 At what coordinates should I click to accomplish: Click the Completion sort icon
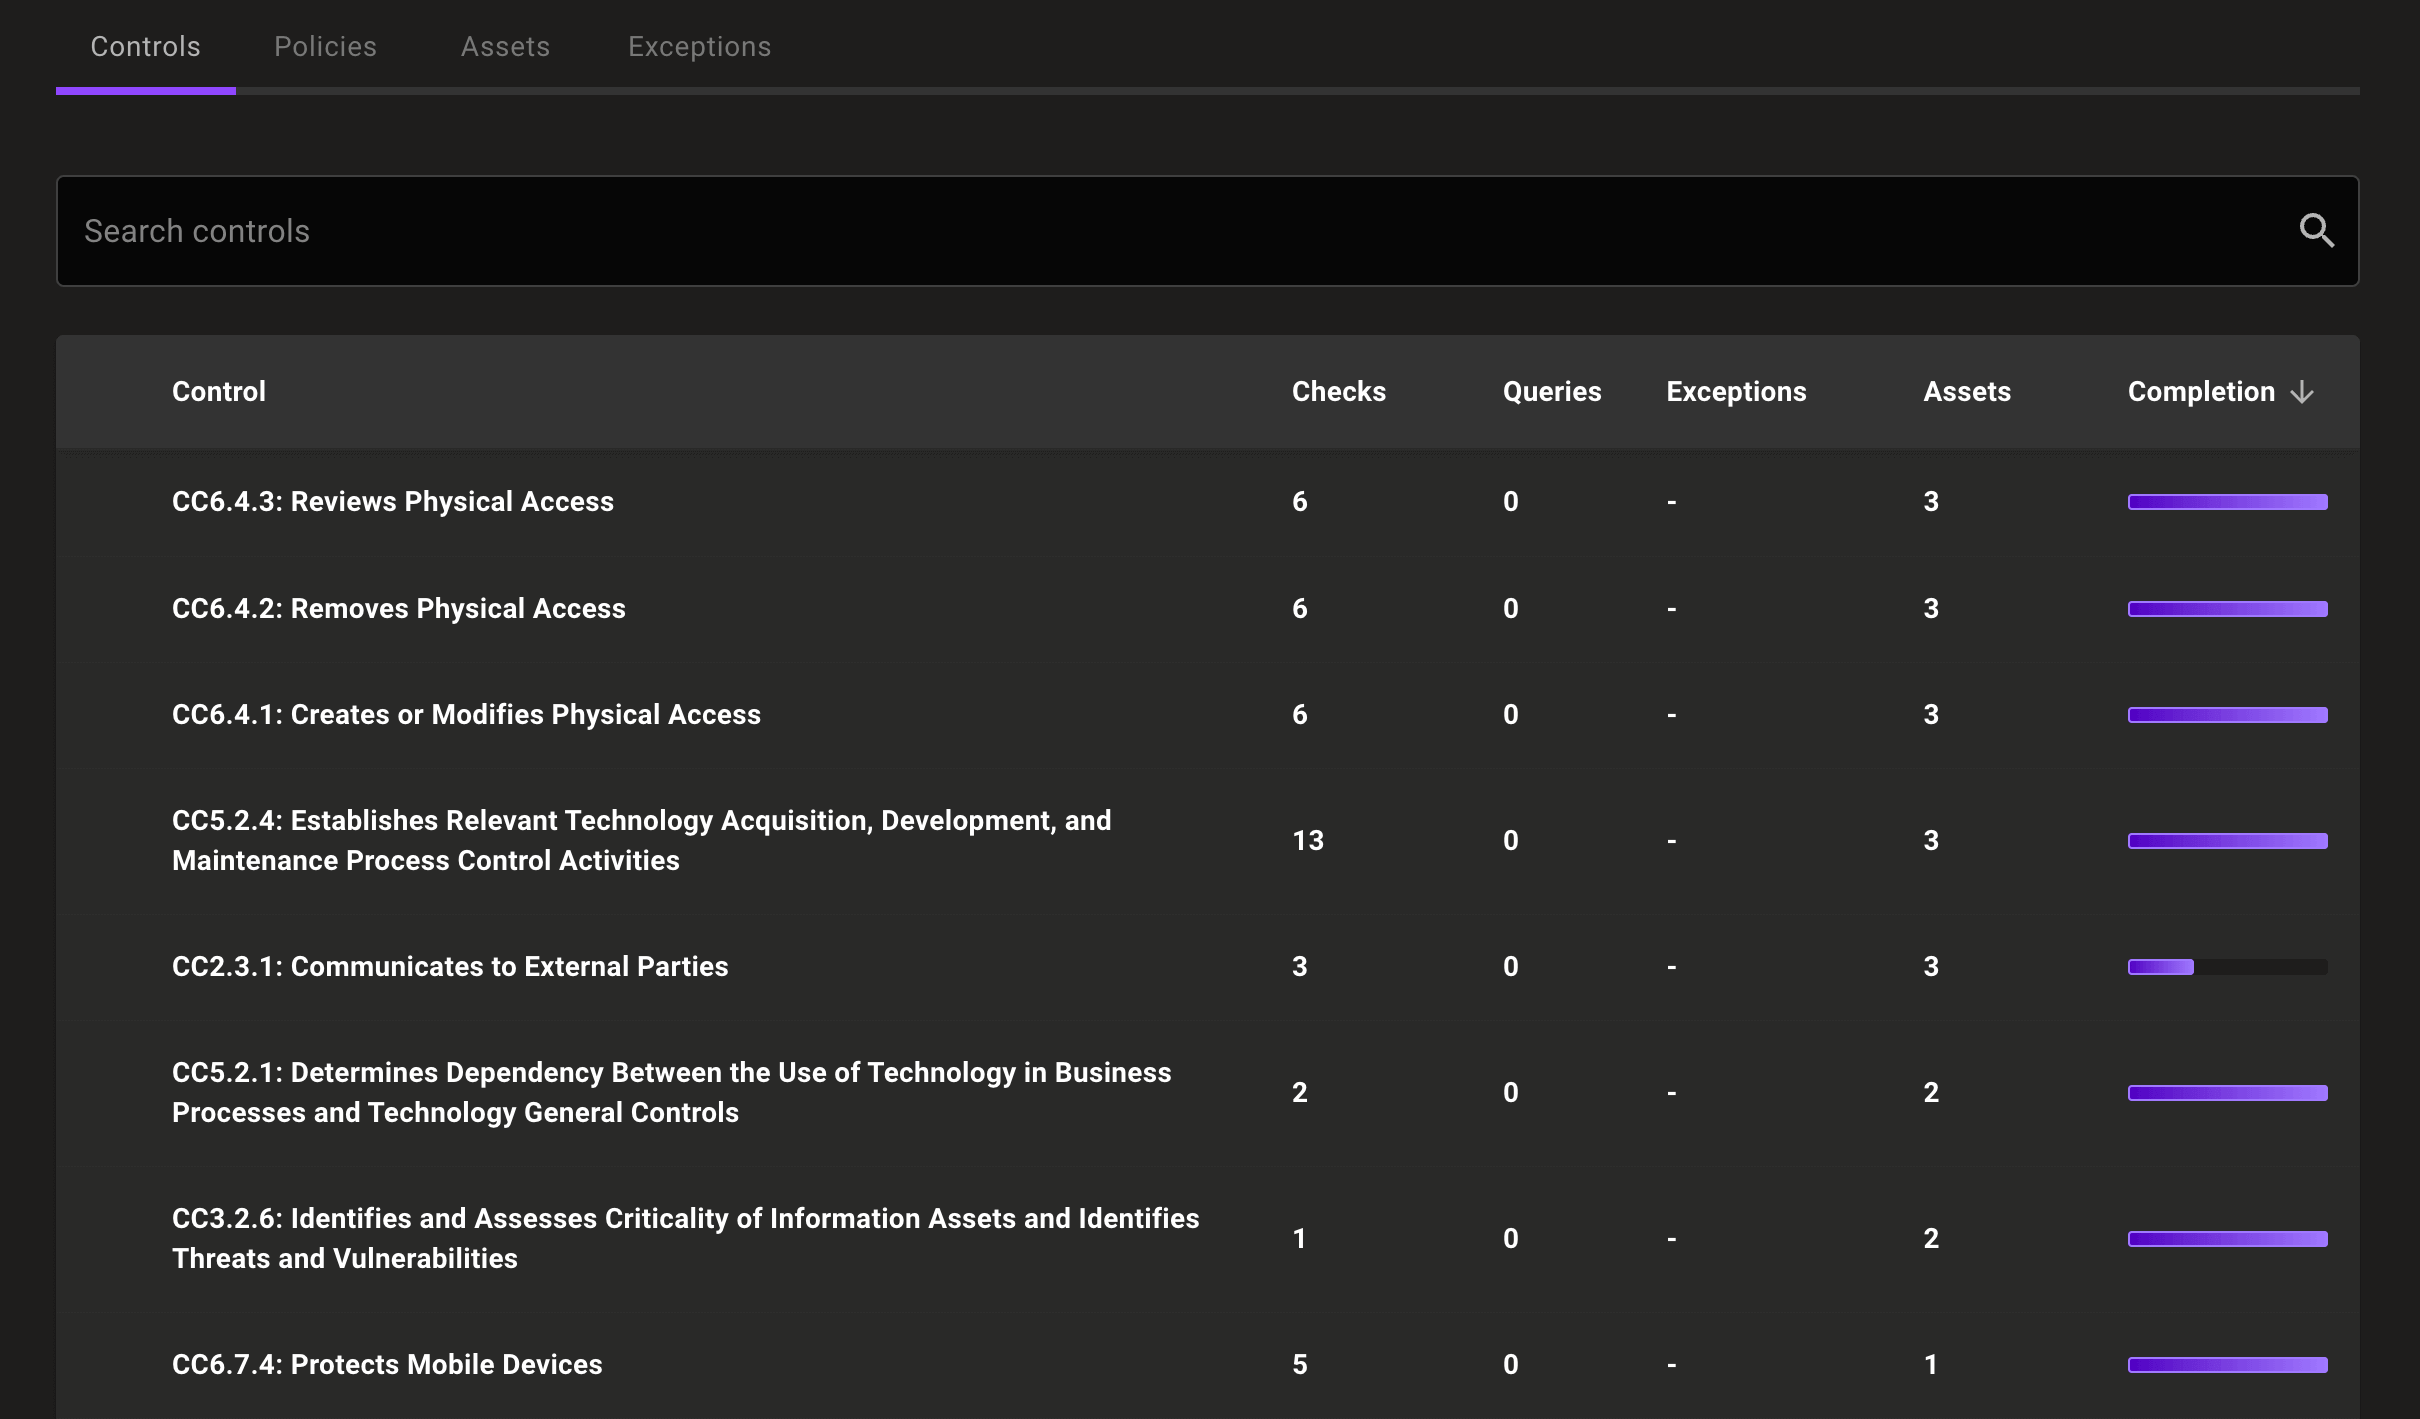point(2302,392)
